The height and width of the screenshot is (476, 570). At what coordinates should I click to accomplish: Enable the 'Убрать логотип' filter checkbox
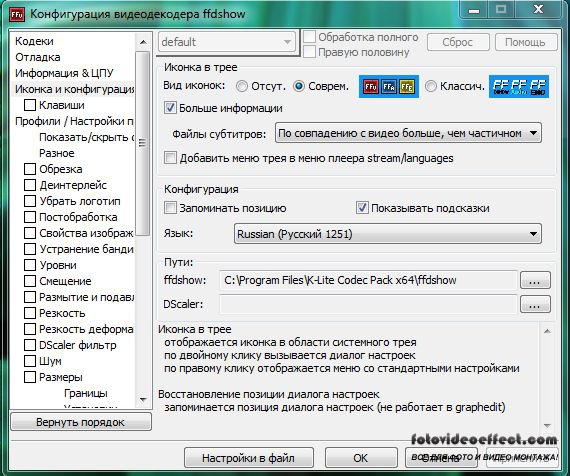coord(30,201)
